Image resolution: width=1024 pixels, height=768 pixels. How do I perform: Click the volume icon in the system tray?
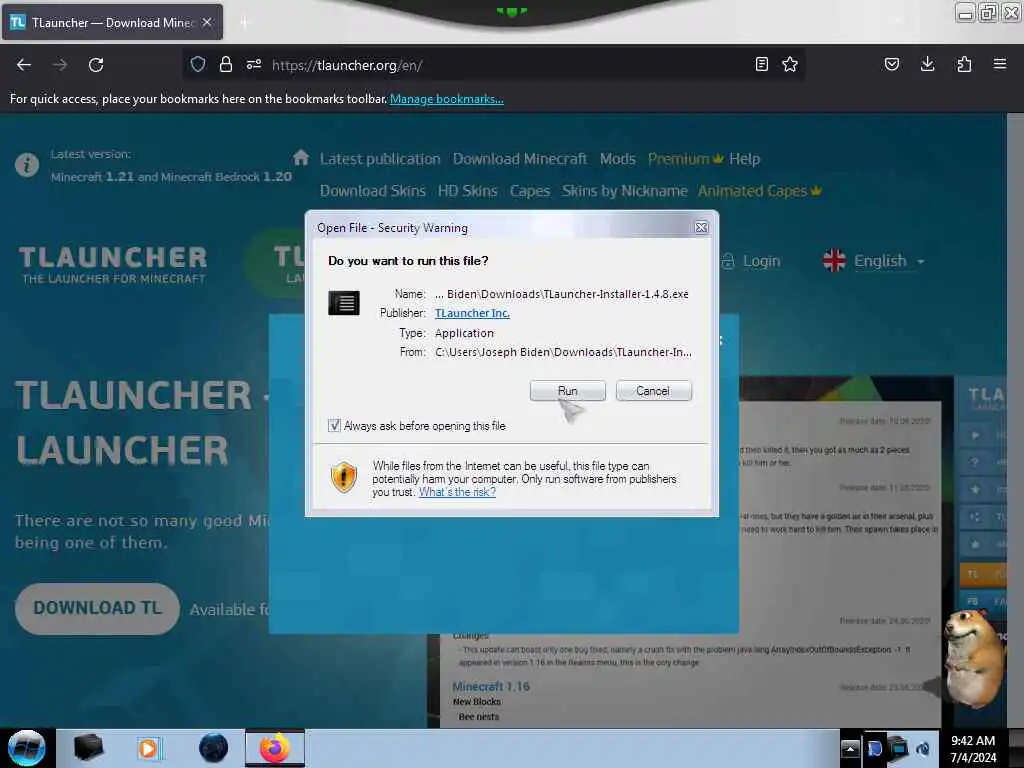point(923,748)
